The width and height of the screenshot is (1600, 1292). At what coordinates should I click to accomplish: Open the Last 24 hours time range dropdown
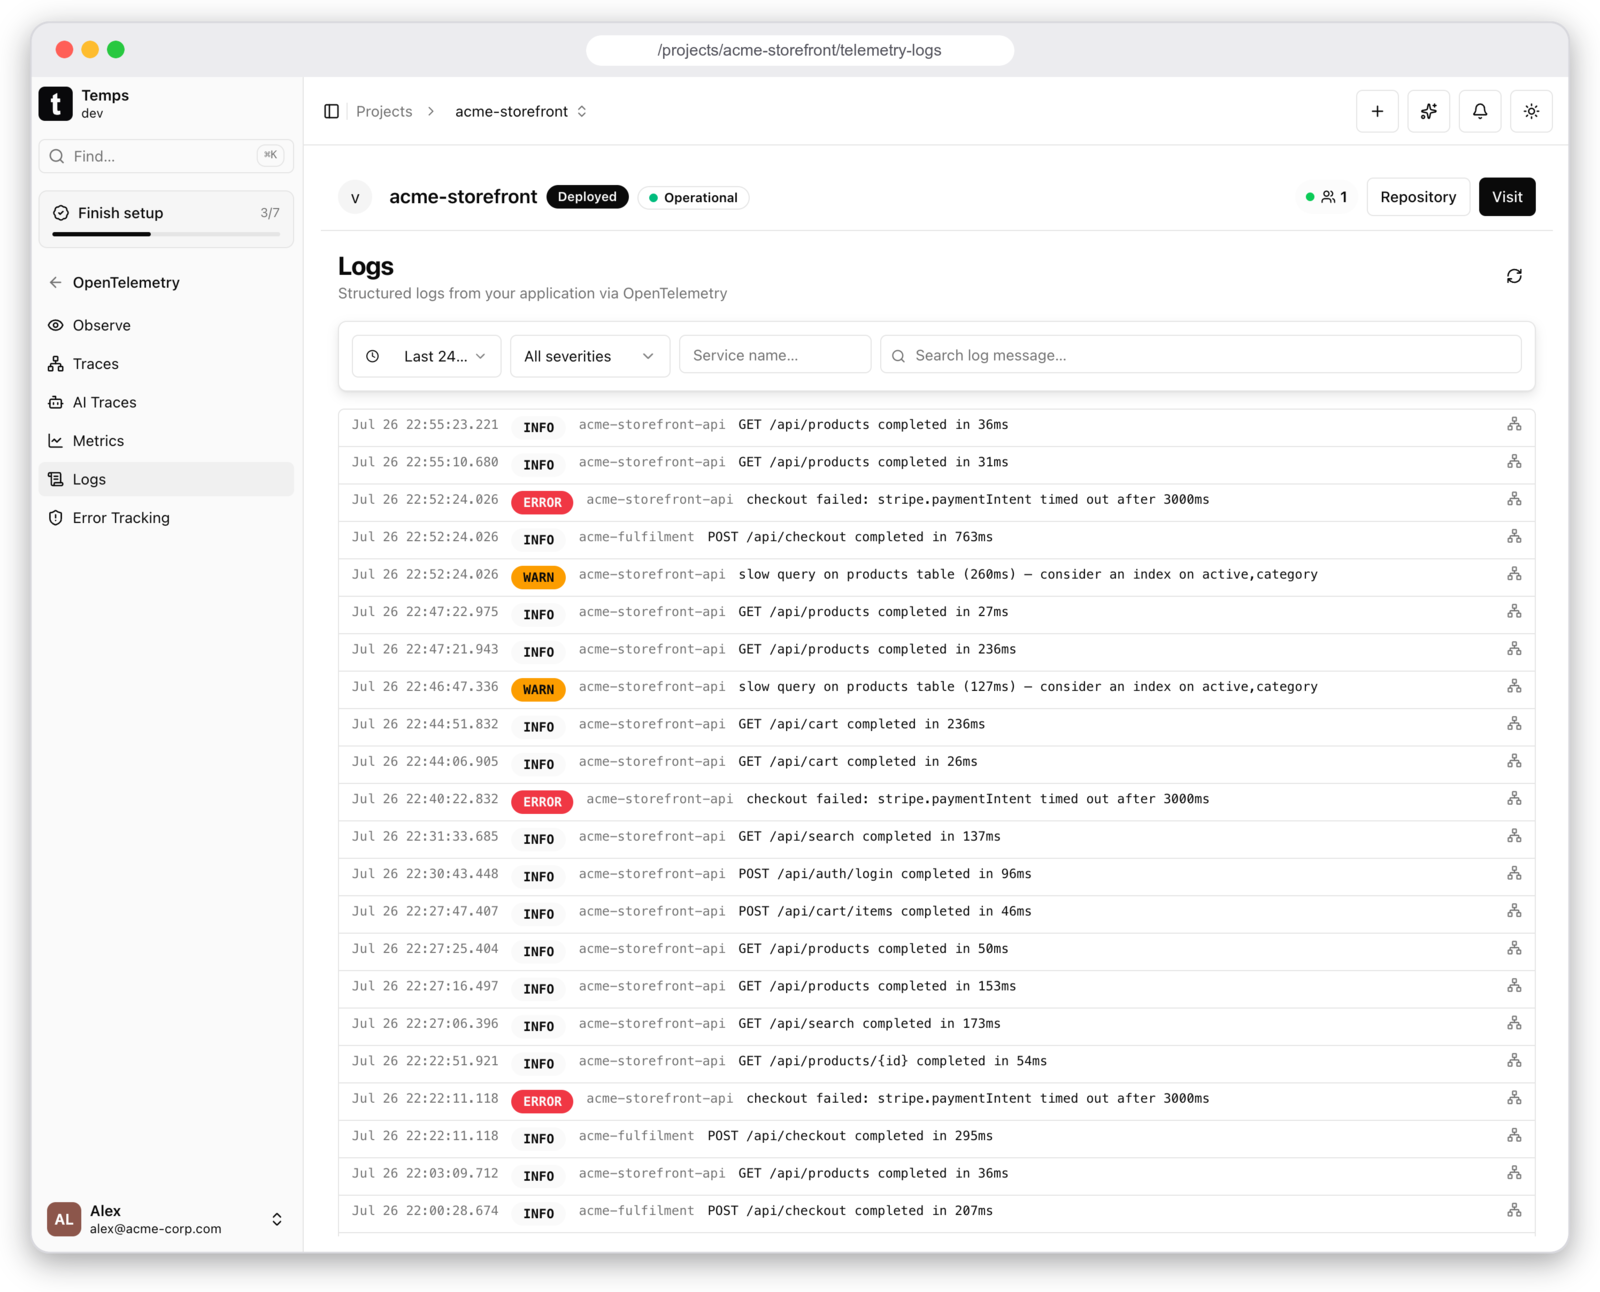tap(426, 356)
